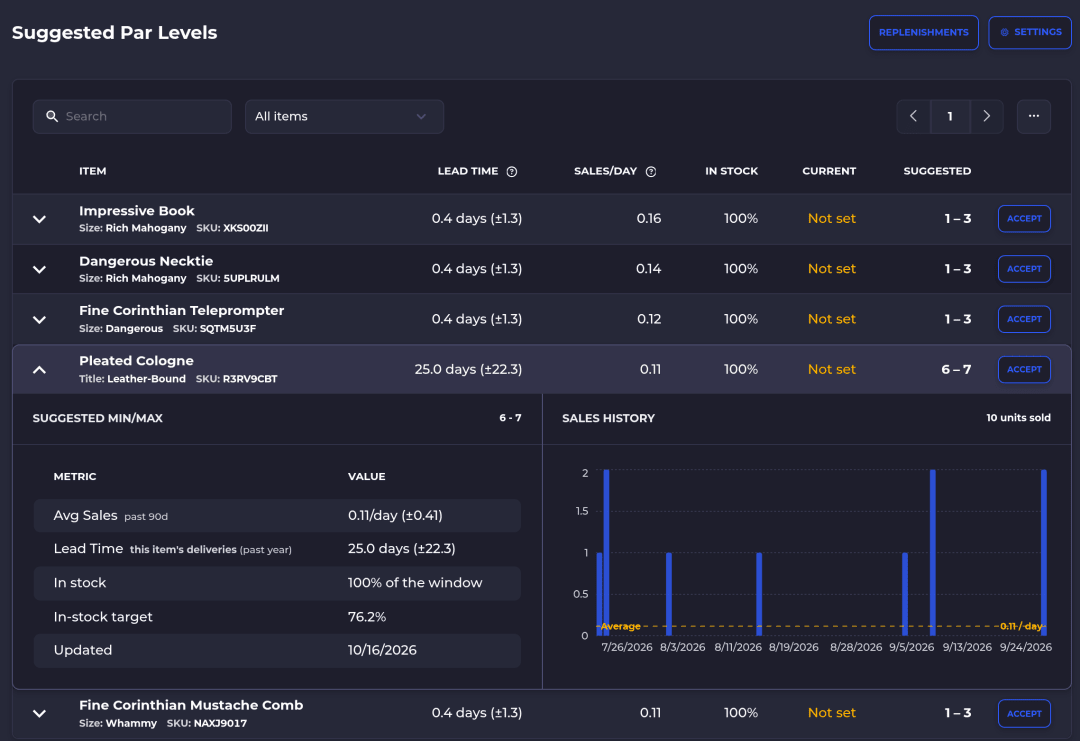Accept suggestion for Impressive Book

click(x=1024, y=219)
